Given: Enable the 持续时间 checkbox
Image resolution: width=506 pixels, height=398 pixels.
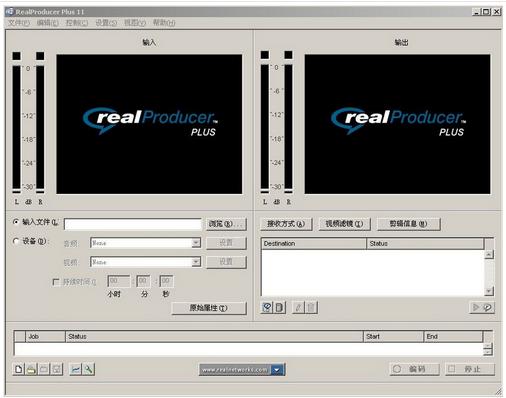Looking at the screenshot, I should [x=56, y=282].
